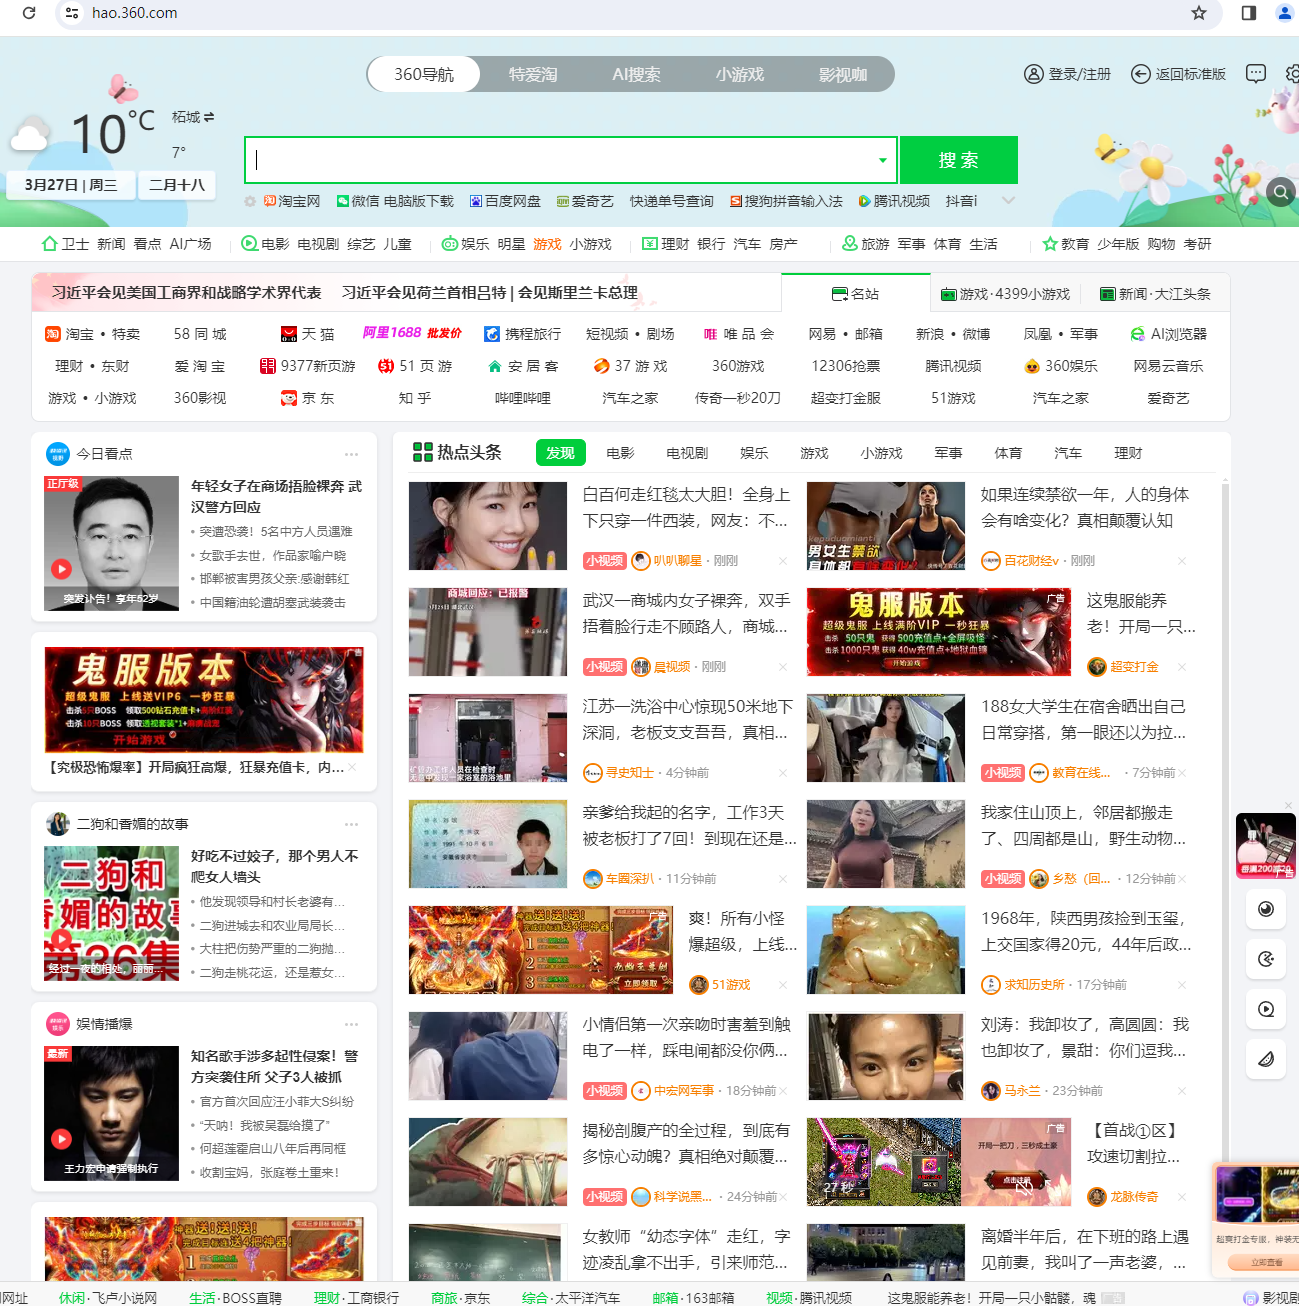Open the settings gear icon at top right
This screenshot has width=1299, height=1306.
[1292, 73]
